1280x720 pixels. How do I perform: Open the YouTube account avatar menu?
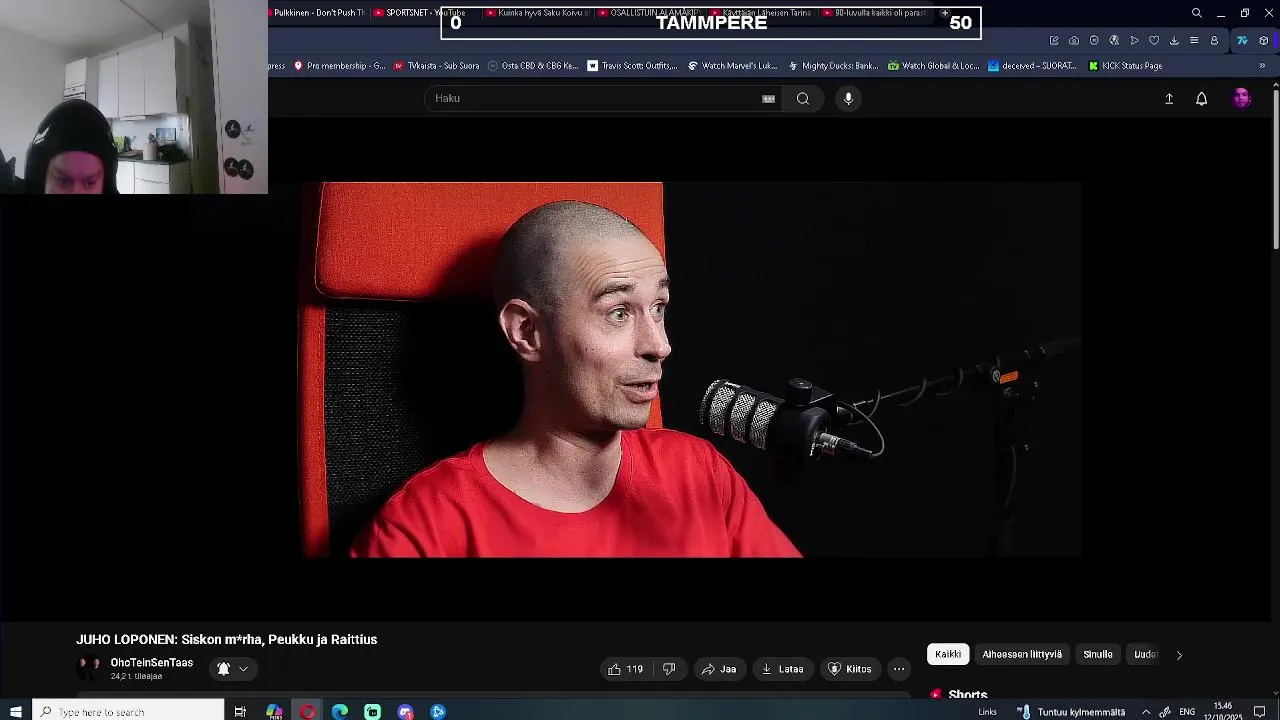1241,98
